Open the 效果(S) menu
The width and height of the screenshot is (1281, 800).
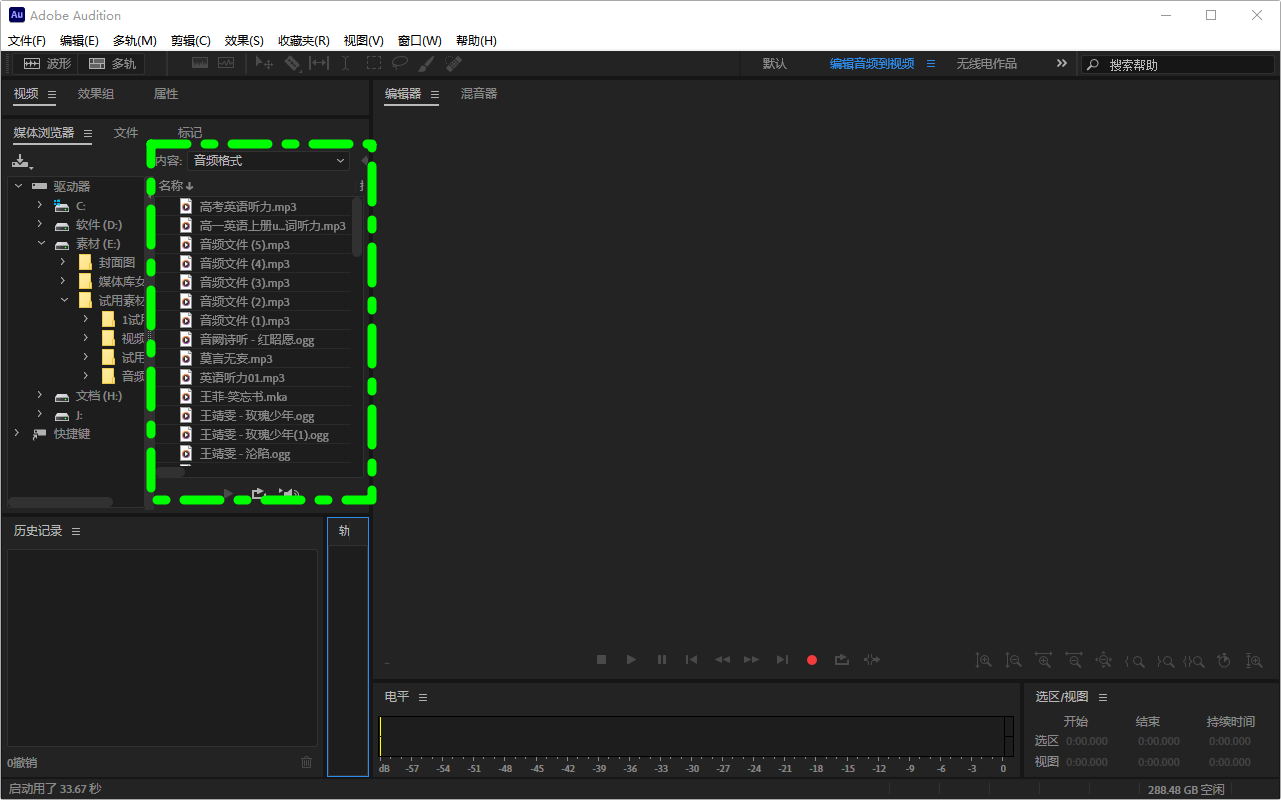tap(244, 41)
